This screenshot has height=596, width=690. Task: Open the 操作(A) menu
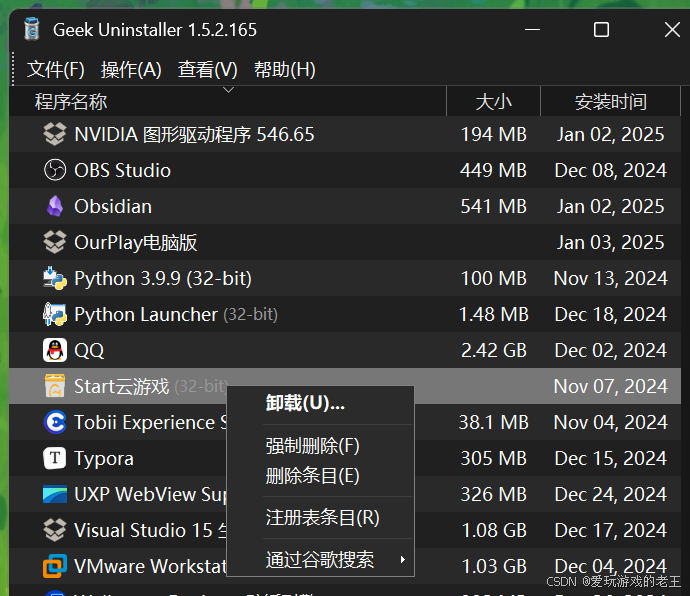coord(131,70)
